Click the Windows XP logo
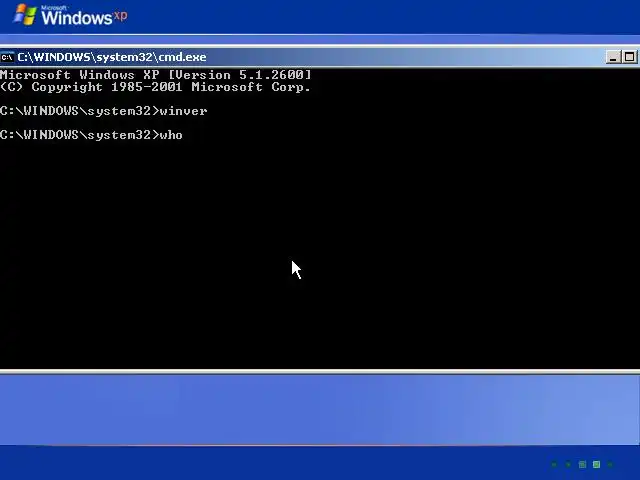640x480 pixels. click(x=70, y=16)
